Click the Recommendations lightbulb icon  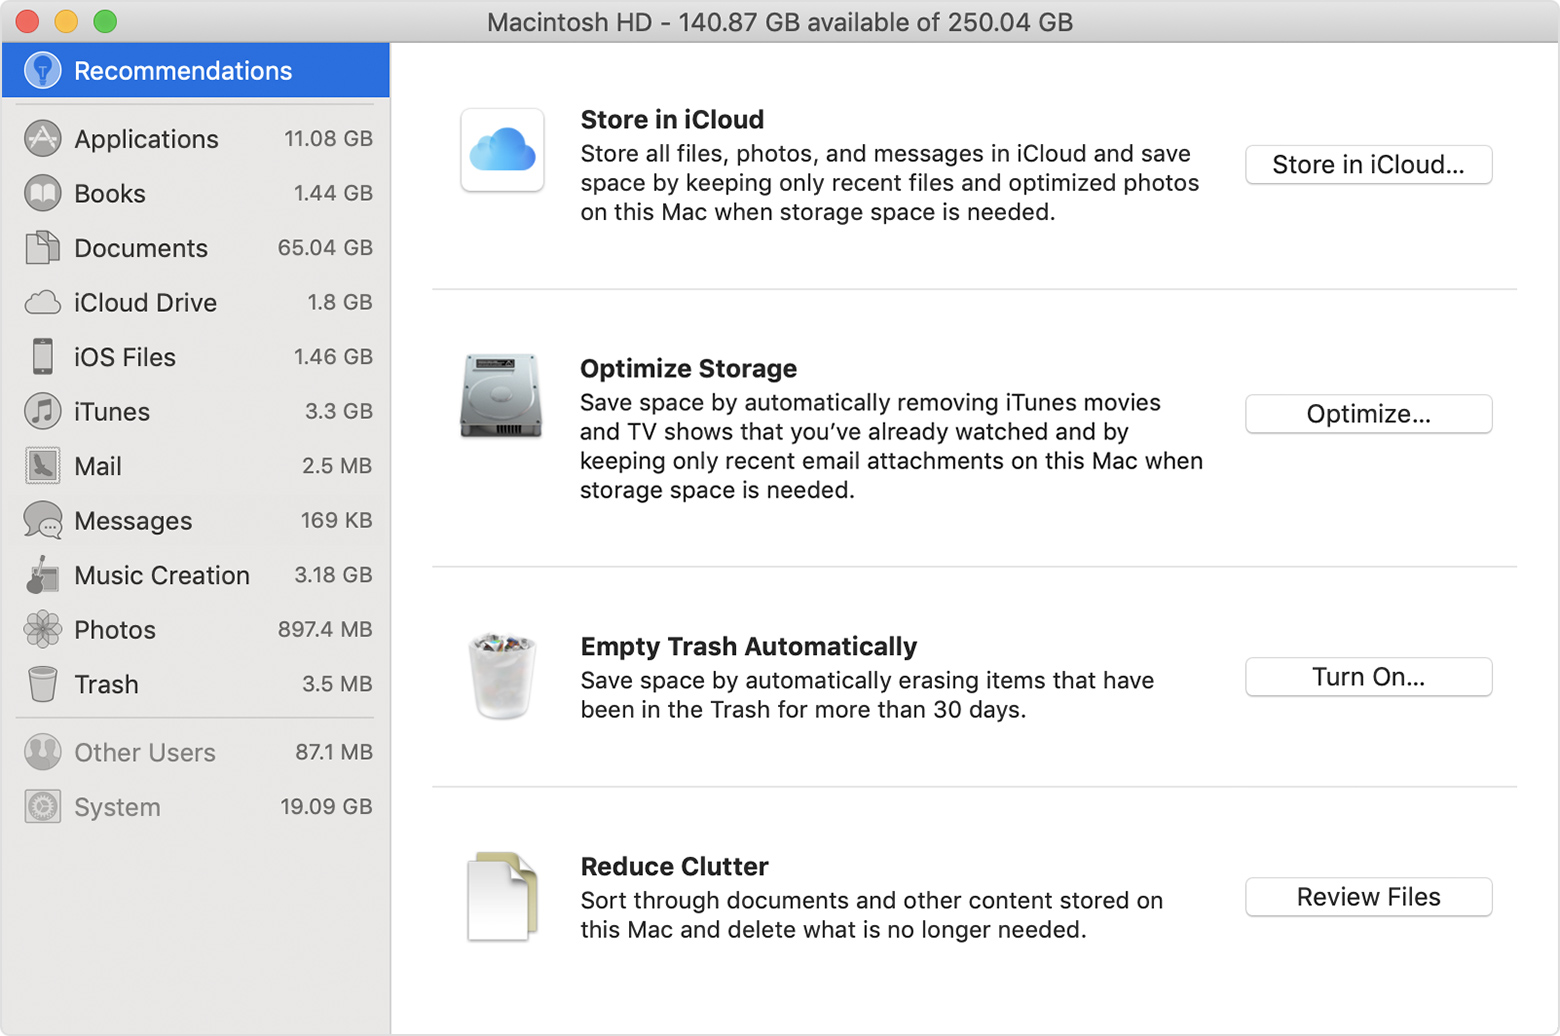42,70
